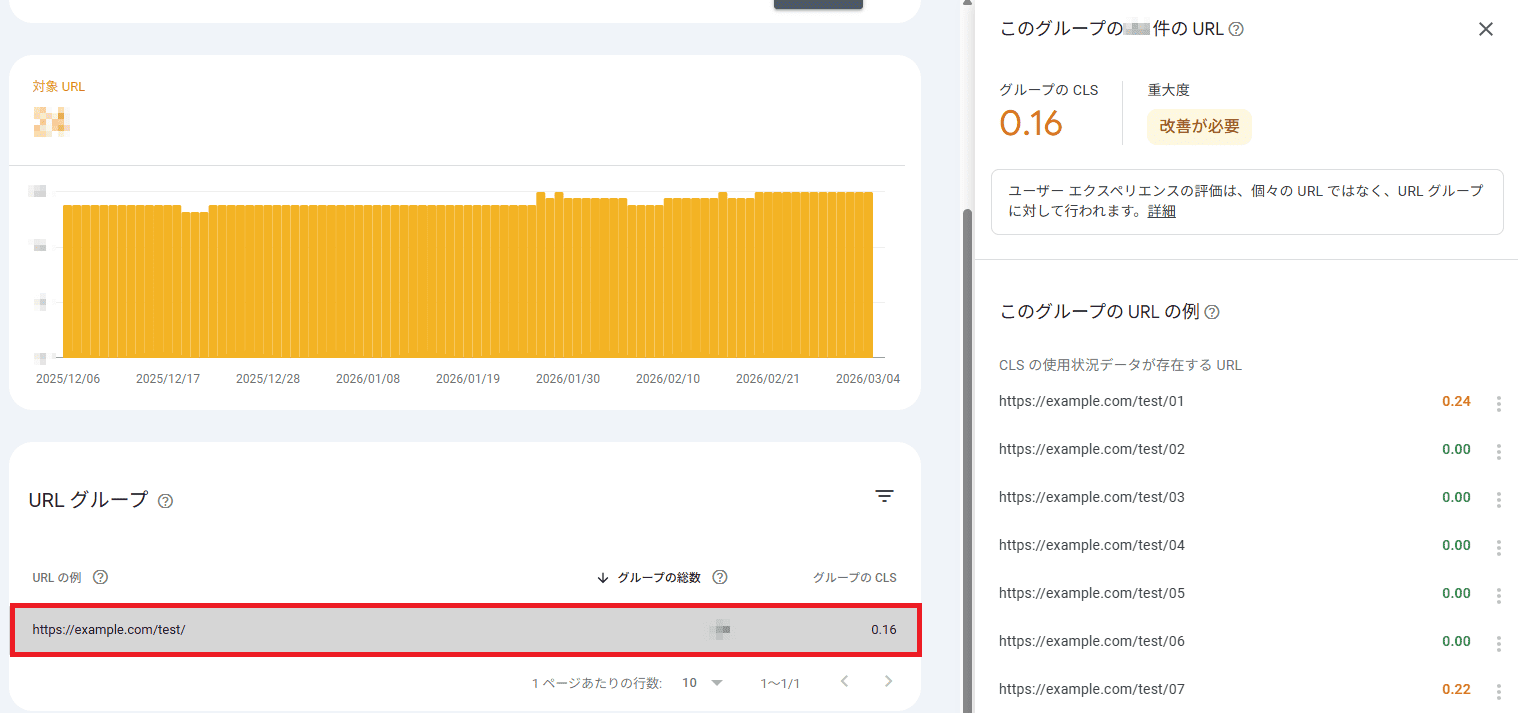Image resolution: width=1518 pixels, height=713 pixels.
Task: Open three-dot menu beside test/02 URL
Action: [x=1499, y=452]
